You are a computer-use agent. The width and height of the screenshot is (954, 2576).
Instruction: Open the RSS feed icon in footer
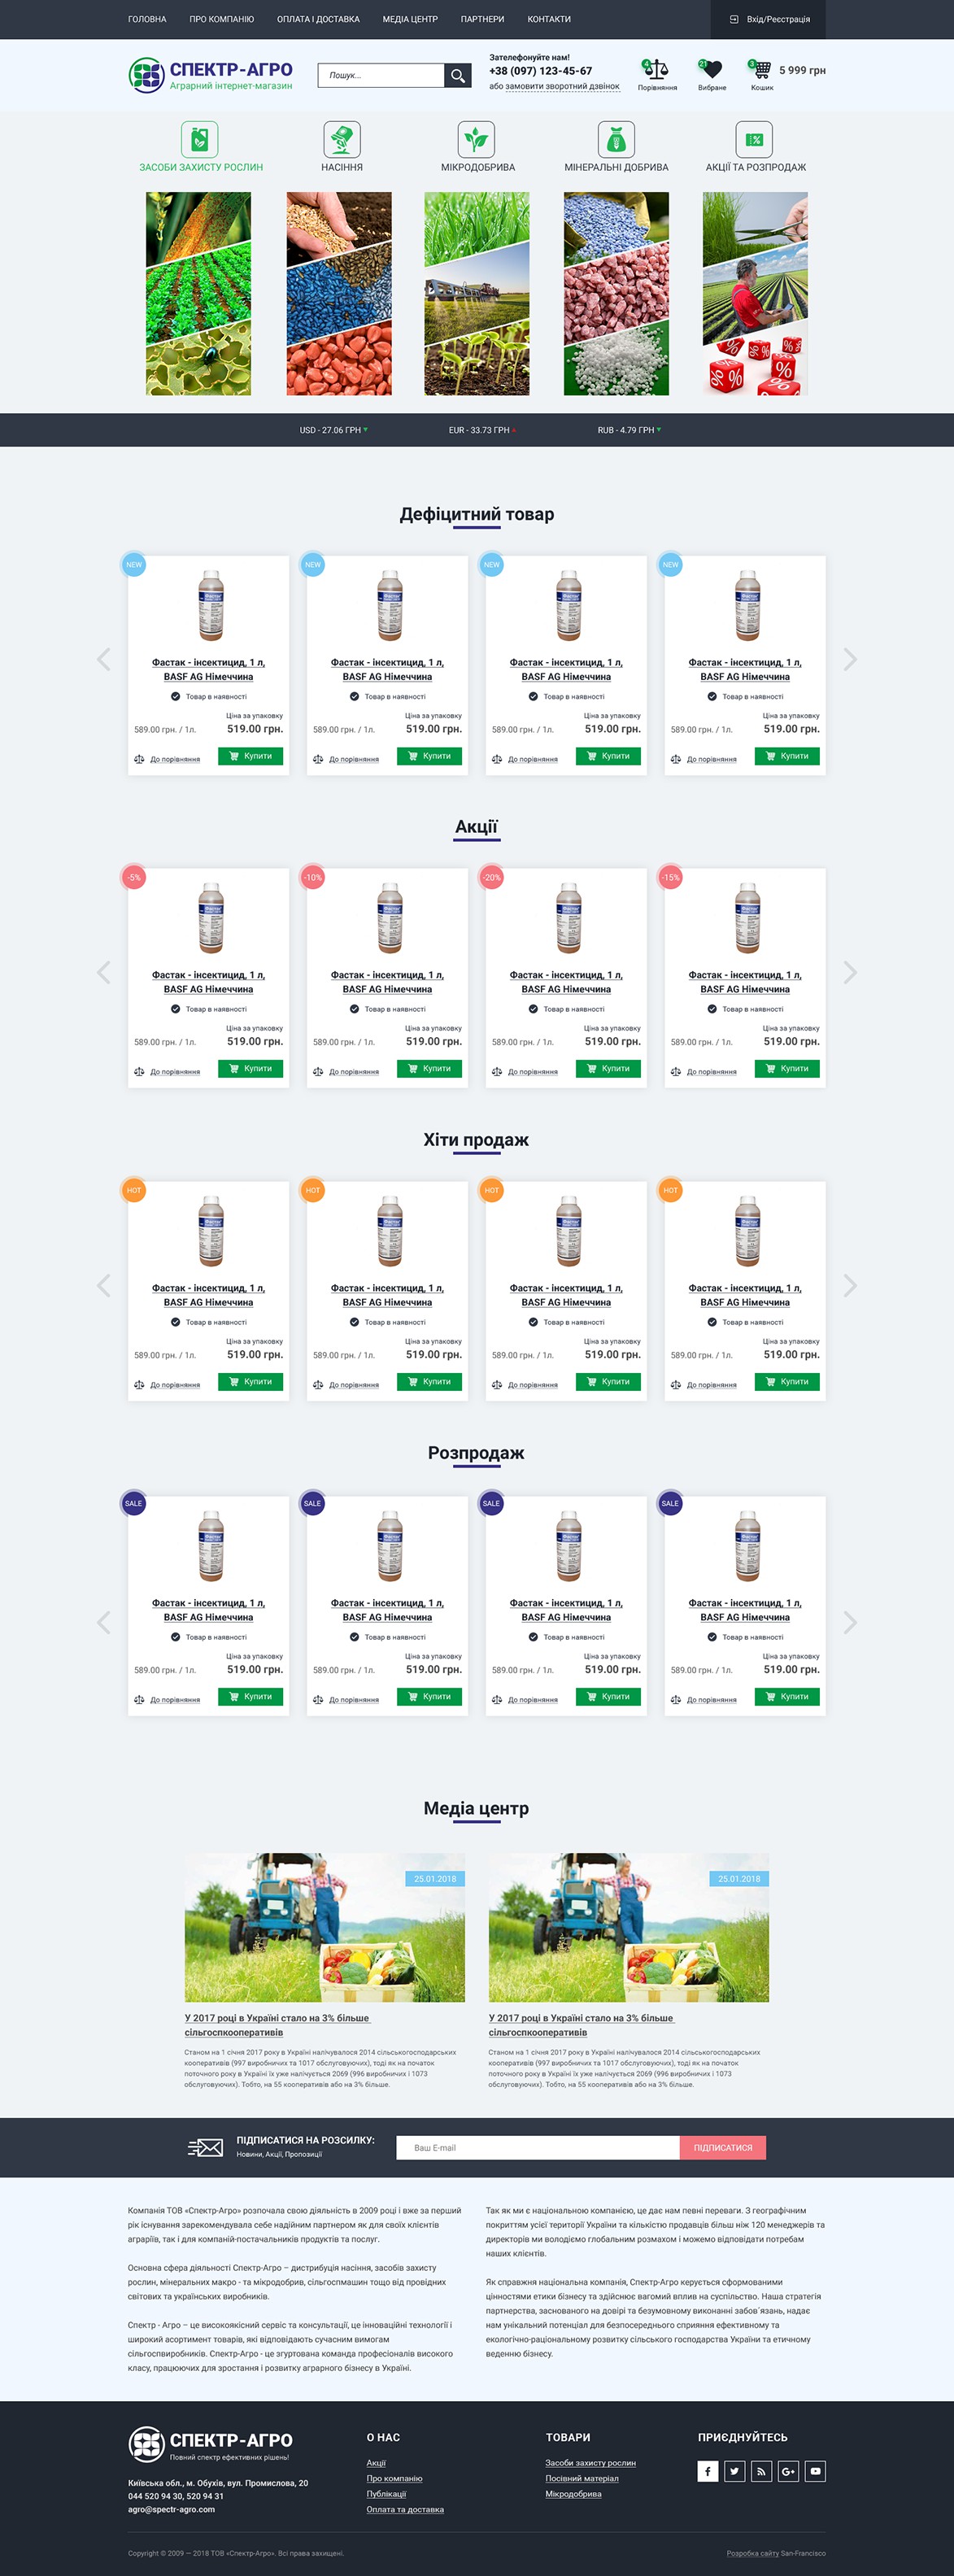[762, 2471]
